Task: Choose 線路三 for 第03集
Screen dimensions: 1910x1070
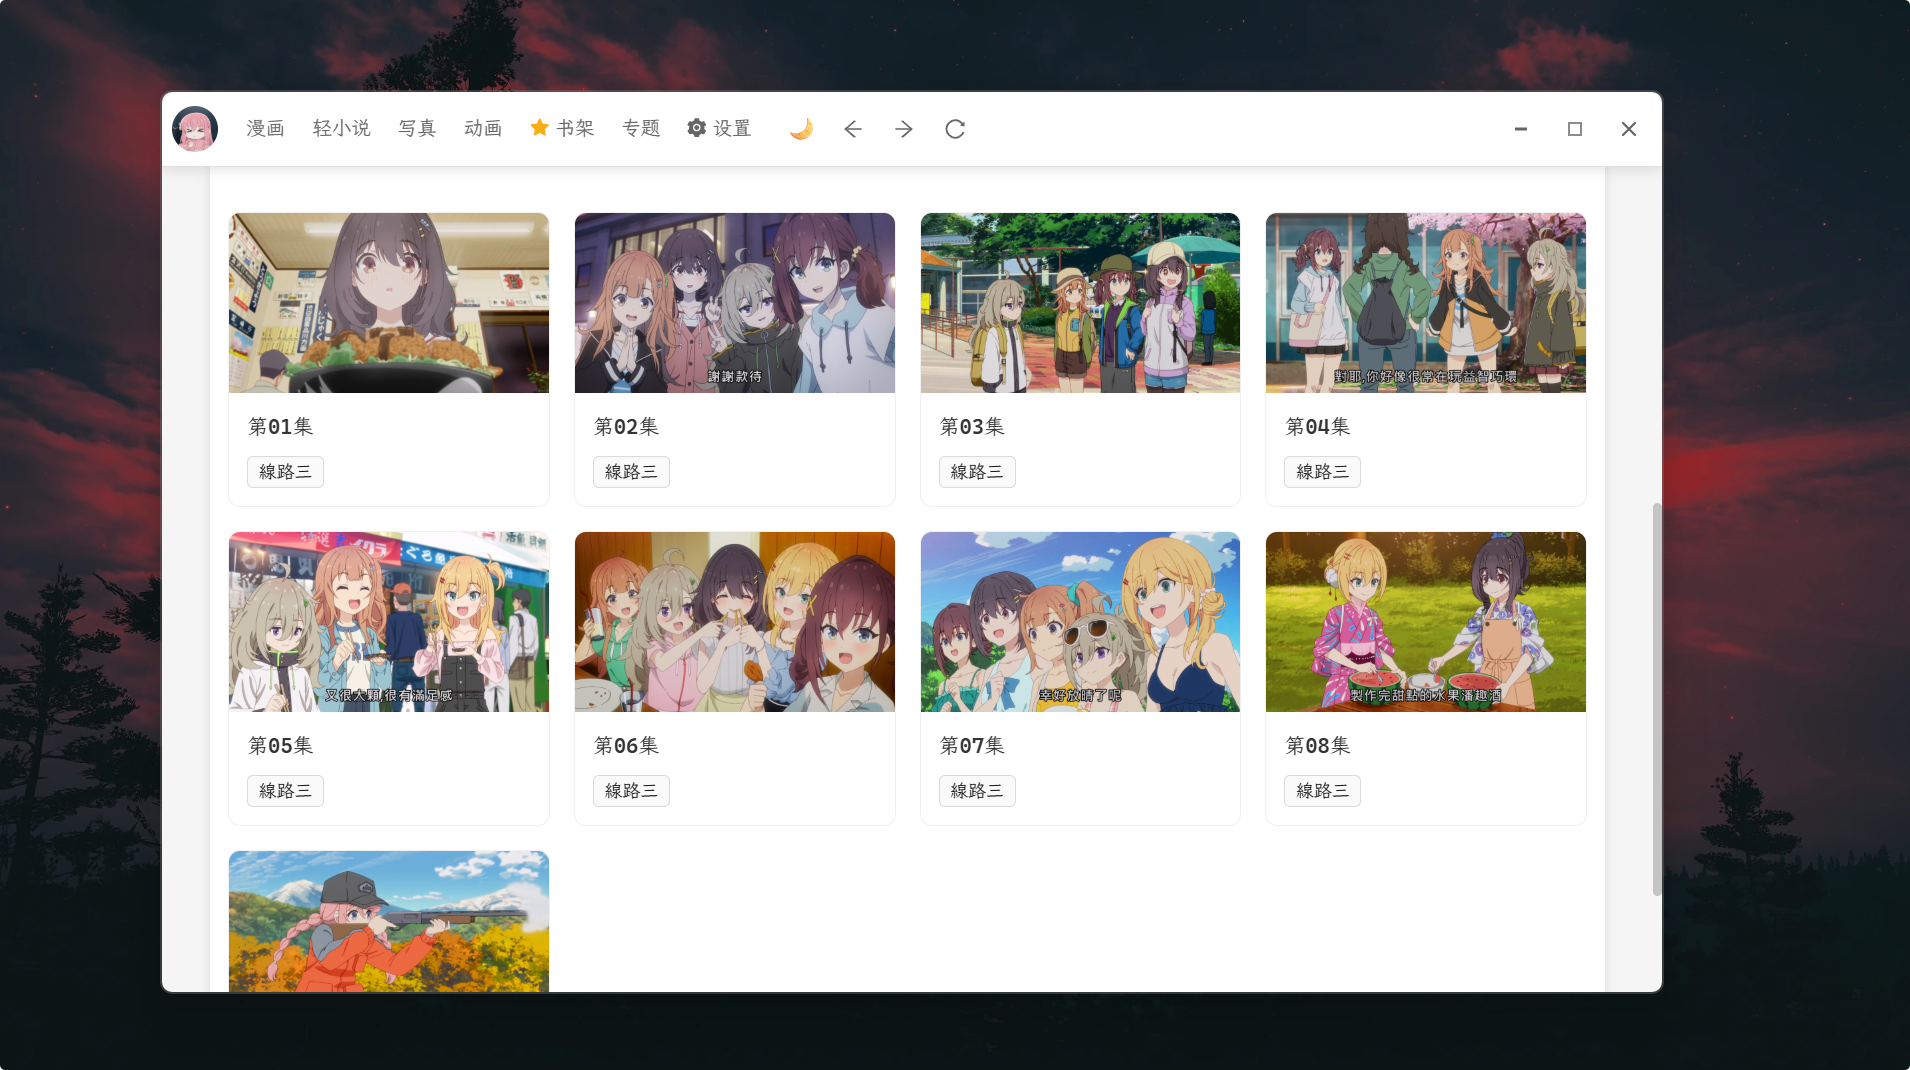Action: click(x=977, y=472)
